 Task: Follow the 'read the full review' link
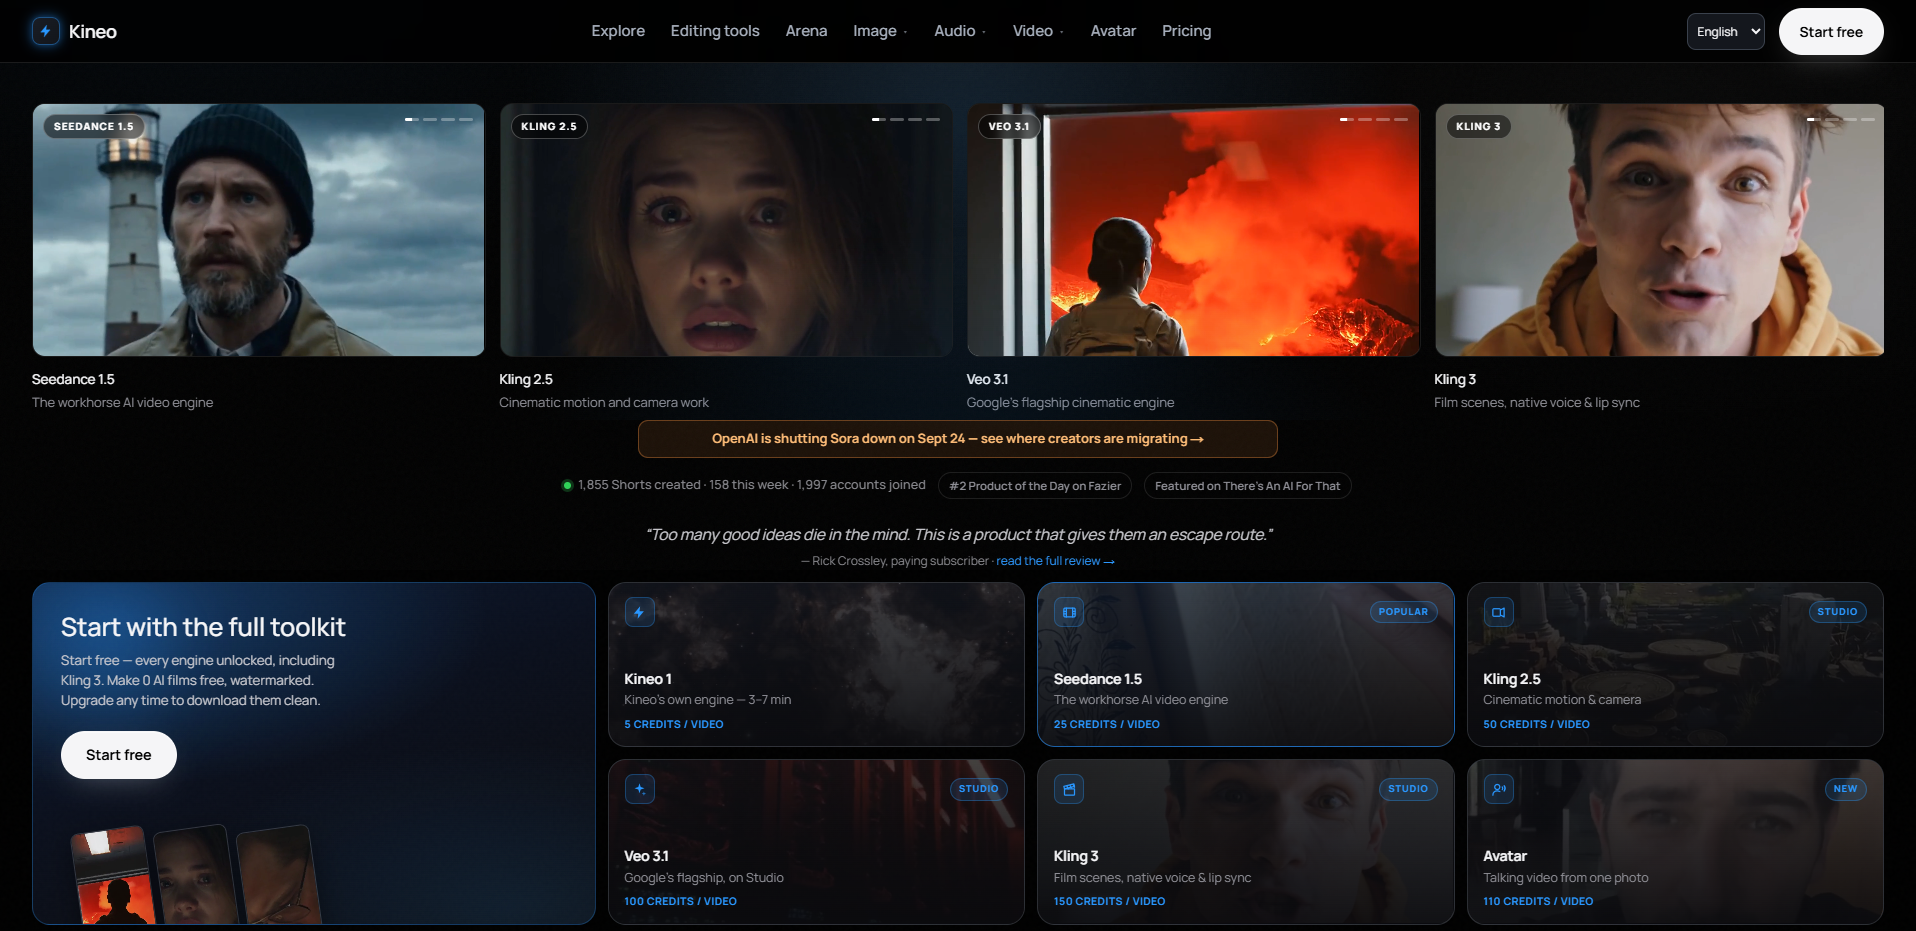pos(1055,561)
